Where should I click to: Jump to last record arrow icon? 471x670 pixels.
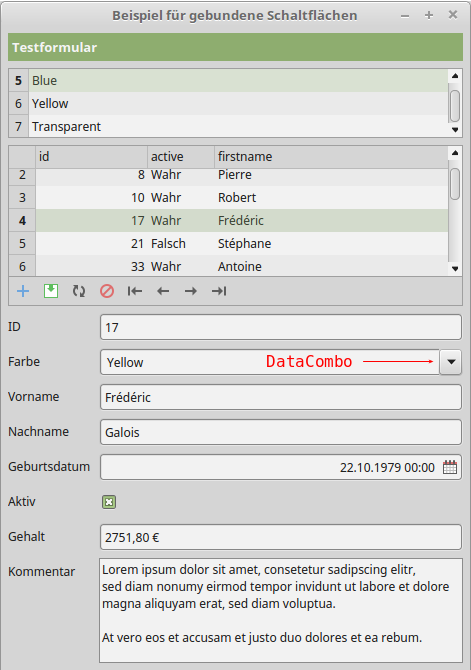point(219,291)
